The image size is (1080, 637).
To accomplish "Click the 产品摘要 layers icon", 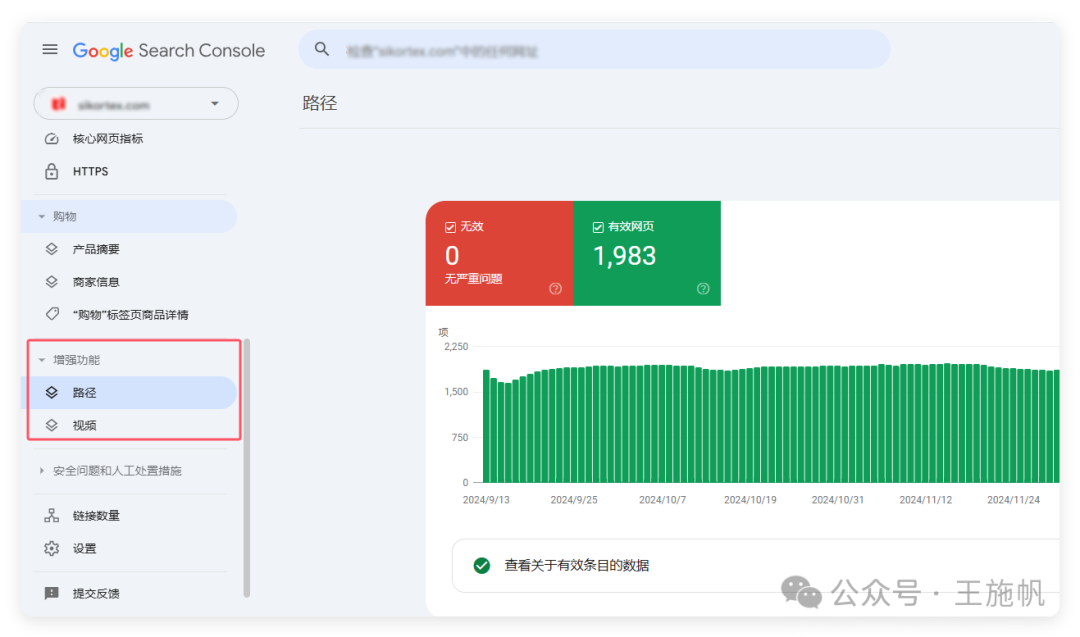I will [x=52, y=249].
